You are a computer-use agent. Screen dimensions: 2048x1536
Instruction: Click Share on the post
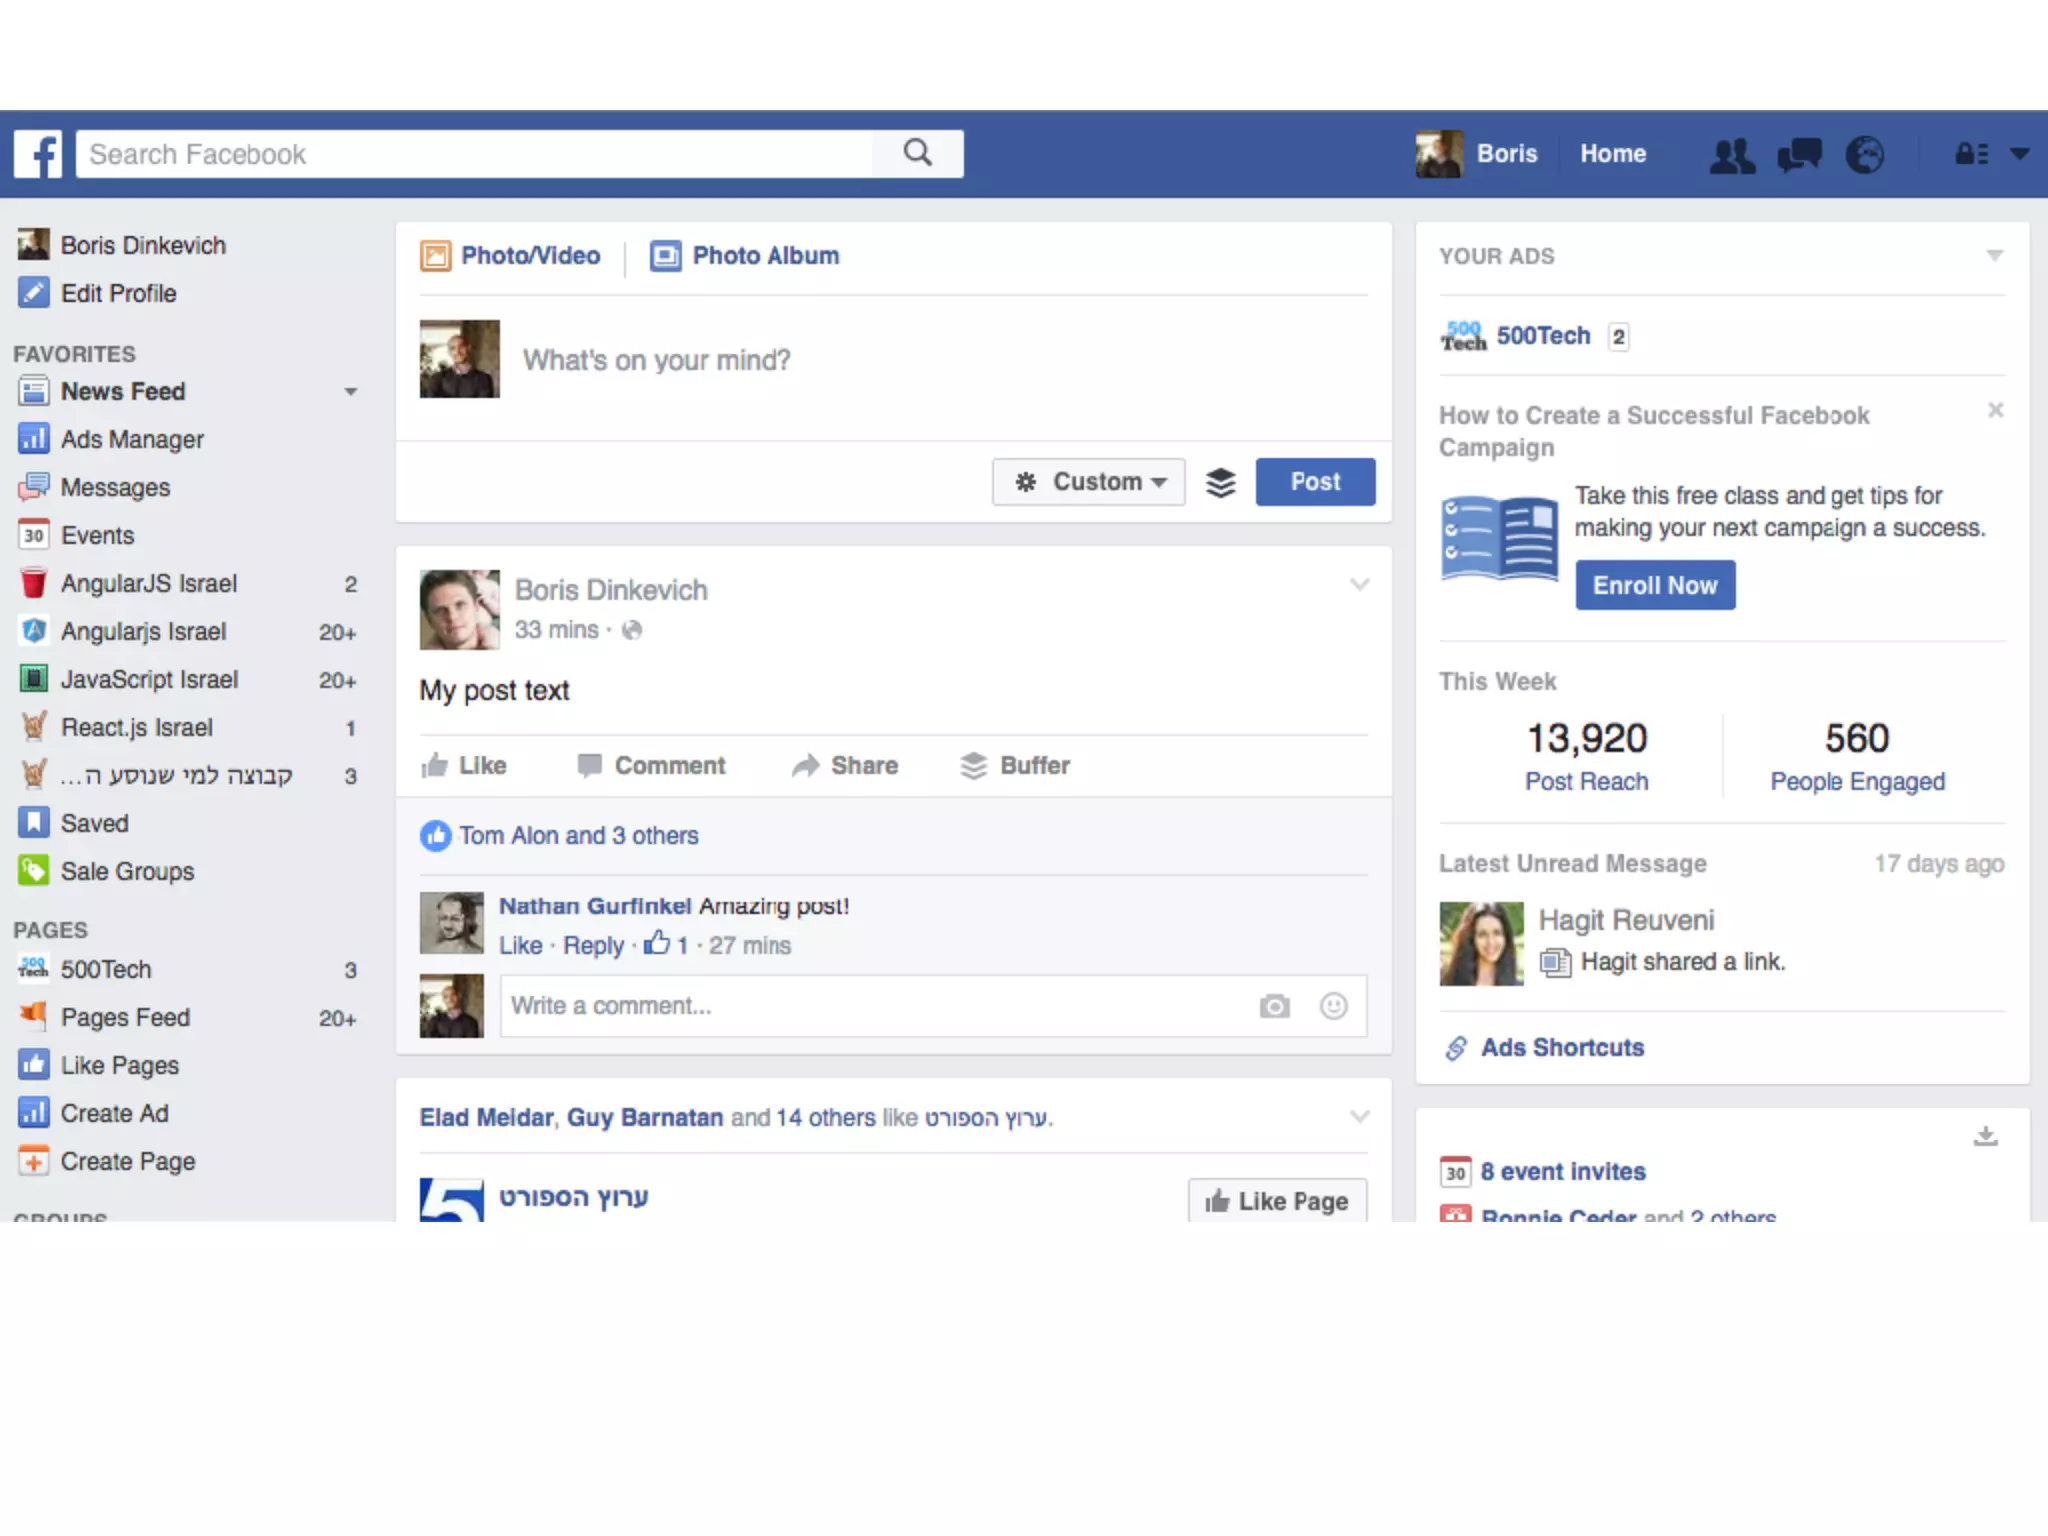(845, 766)
